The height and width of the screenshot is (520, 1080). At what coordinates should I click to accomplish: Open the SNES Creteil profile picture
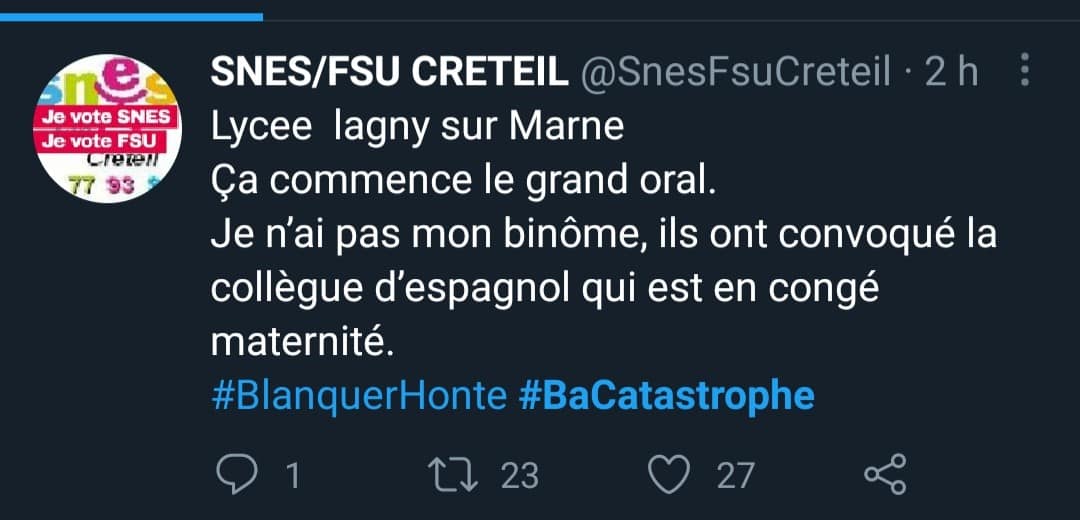pos(108,128)
